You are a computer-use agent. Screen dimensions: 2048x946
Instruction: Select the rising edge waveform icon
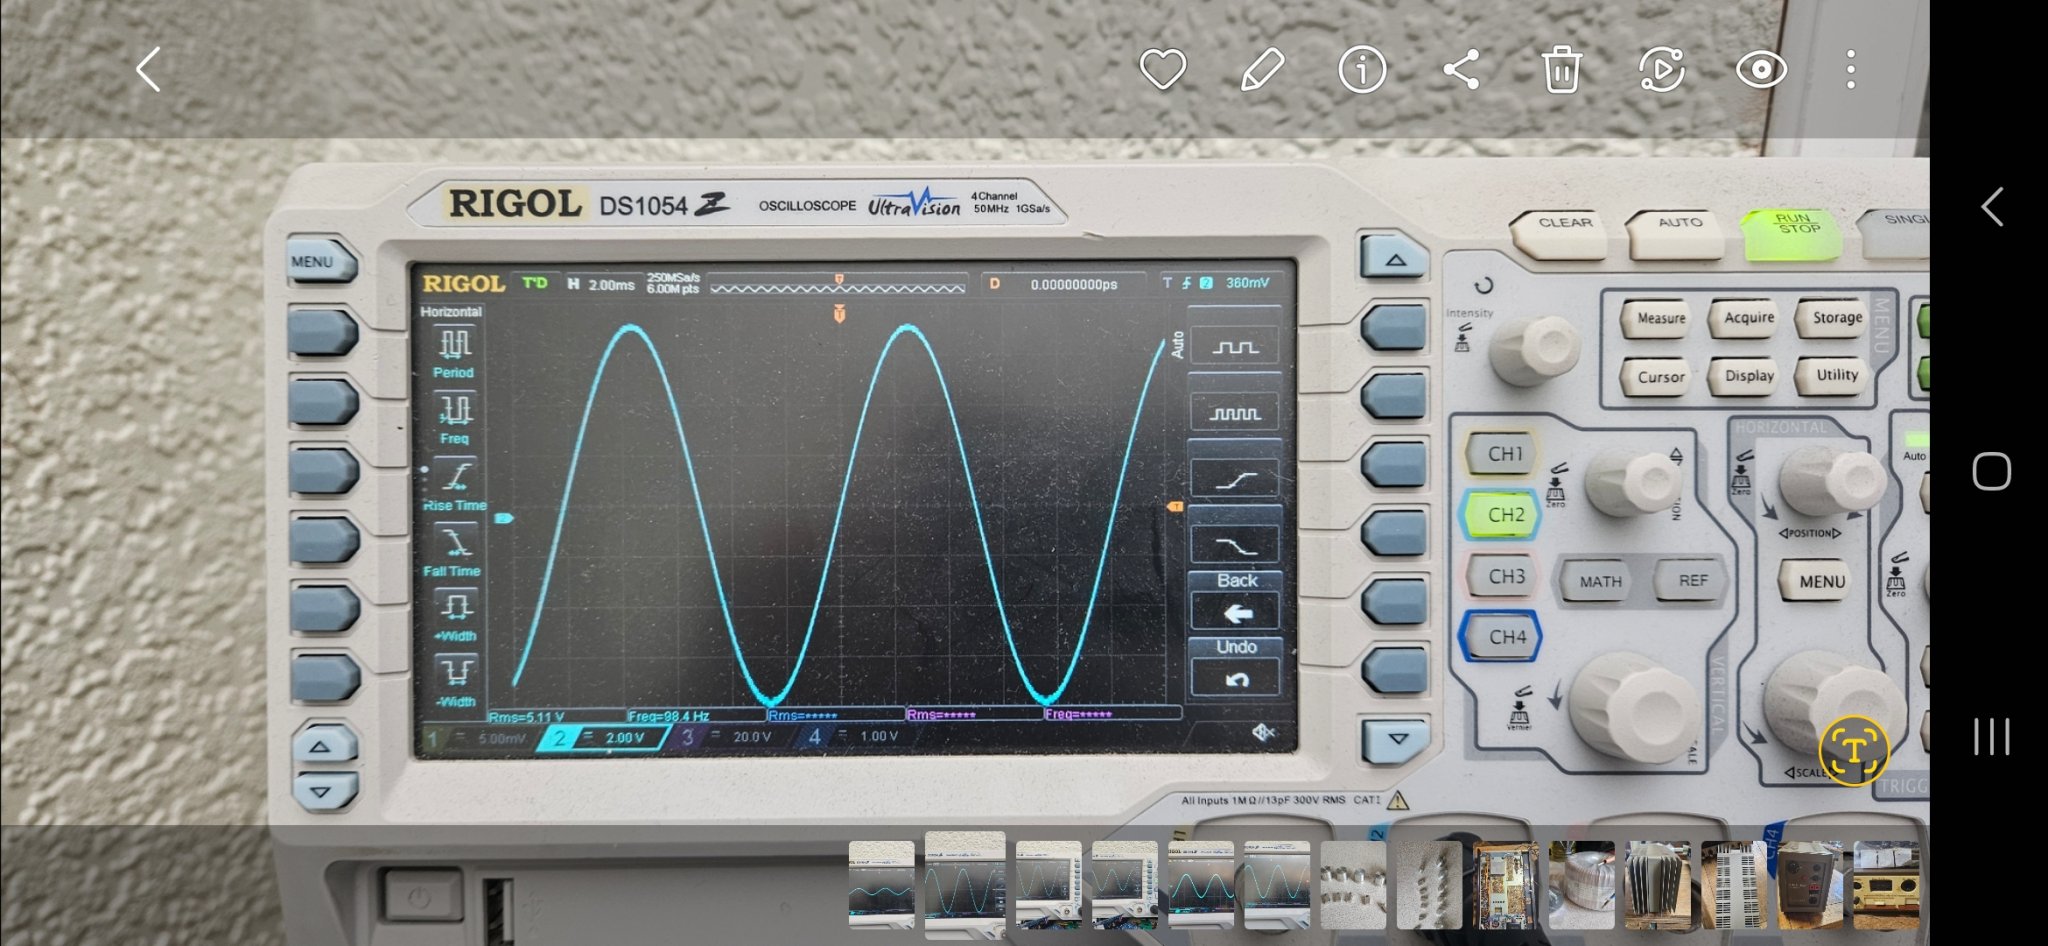pos(1235,481)
